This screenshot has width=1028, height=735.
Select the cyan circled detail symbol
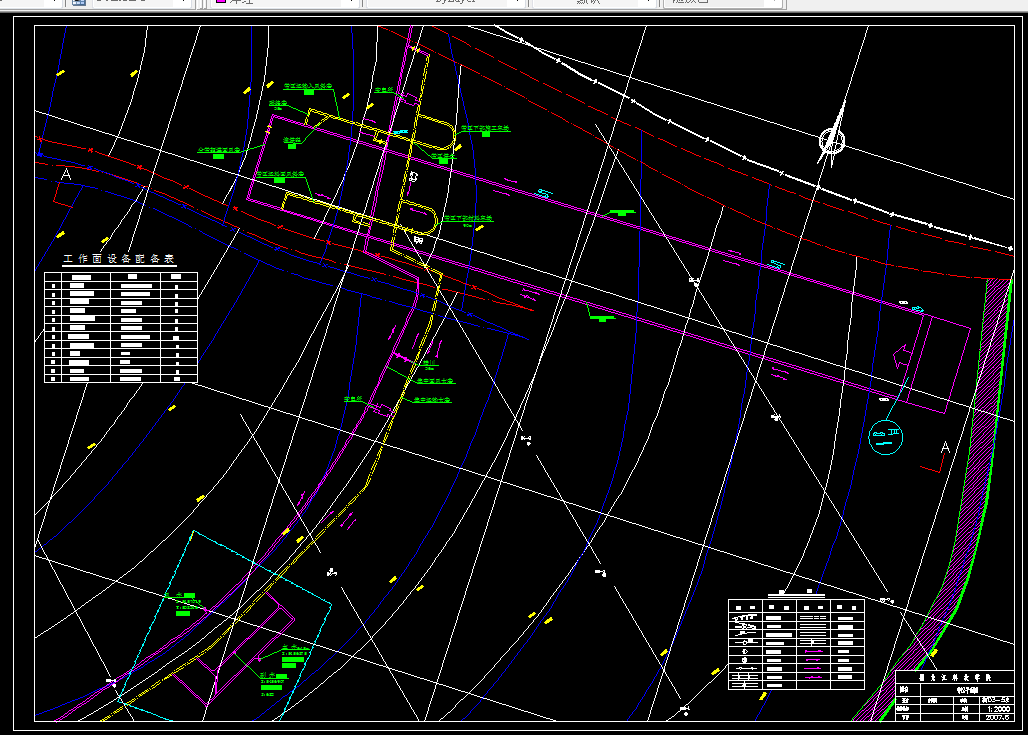tap(885, 437)
